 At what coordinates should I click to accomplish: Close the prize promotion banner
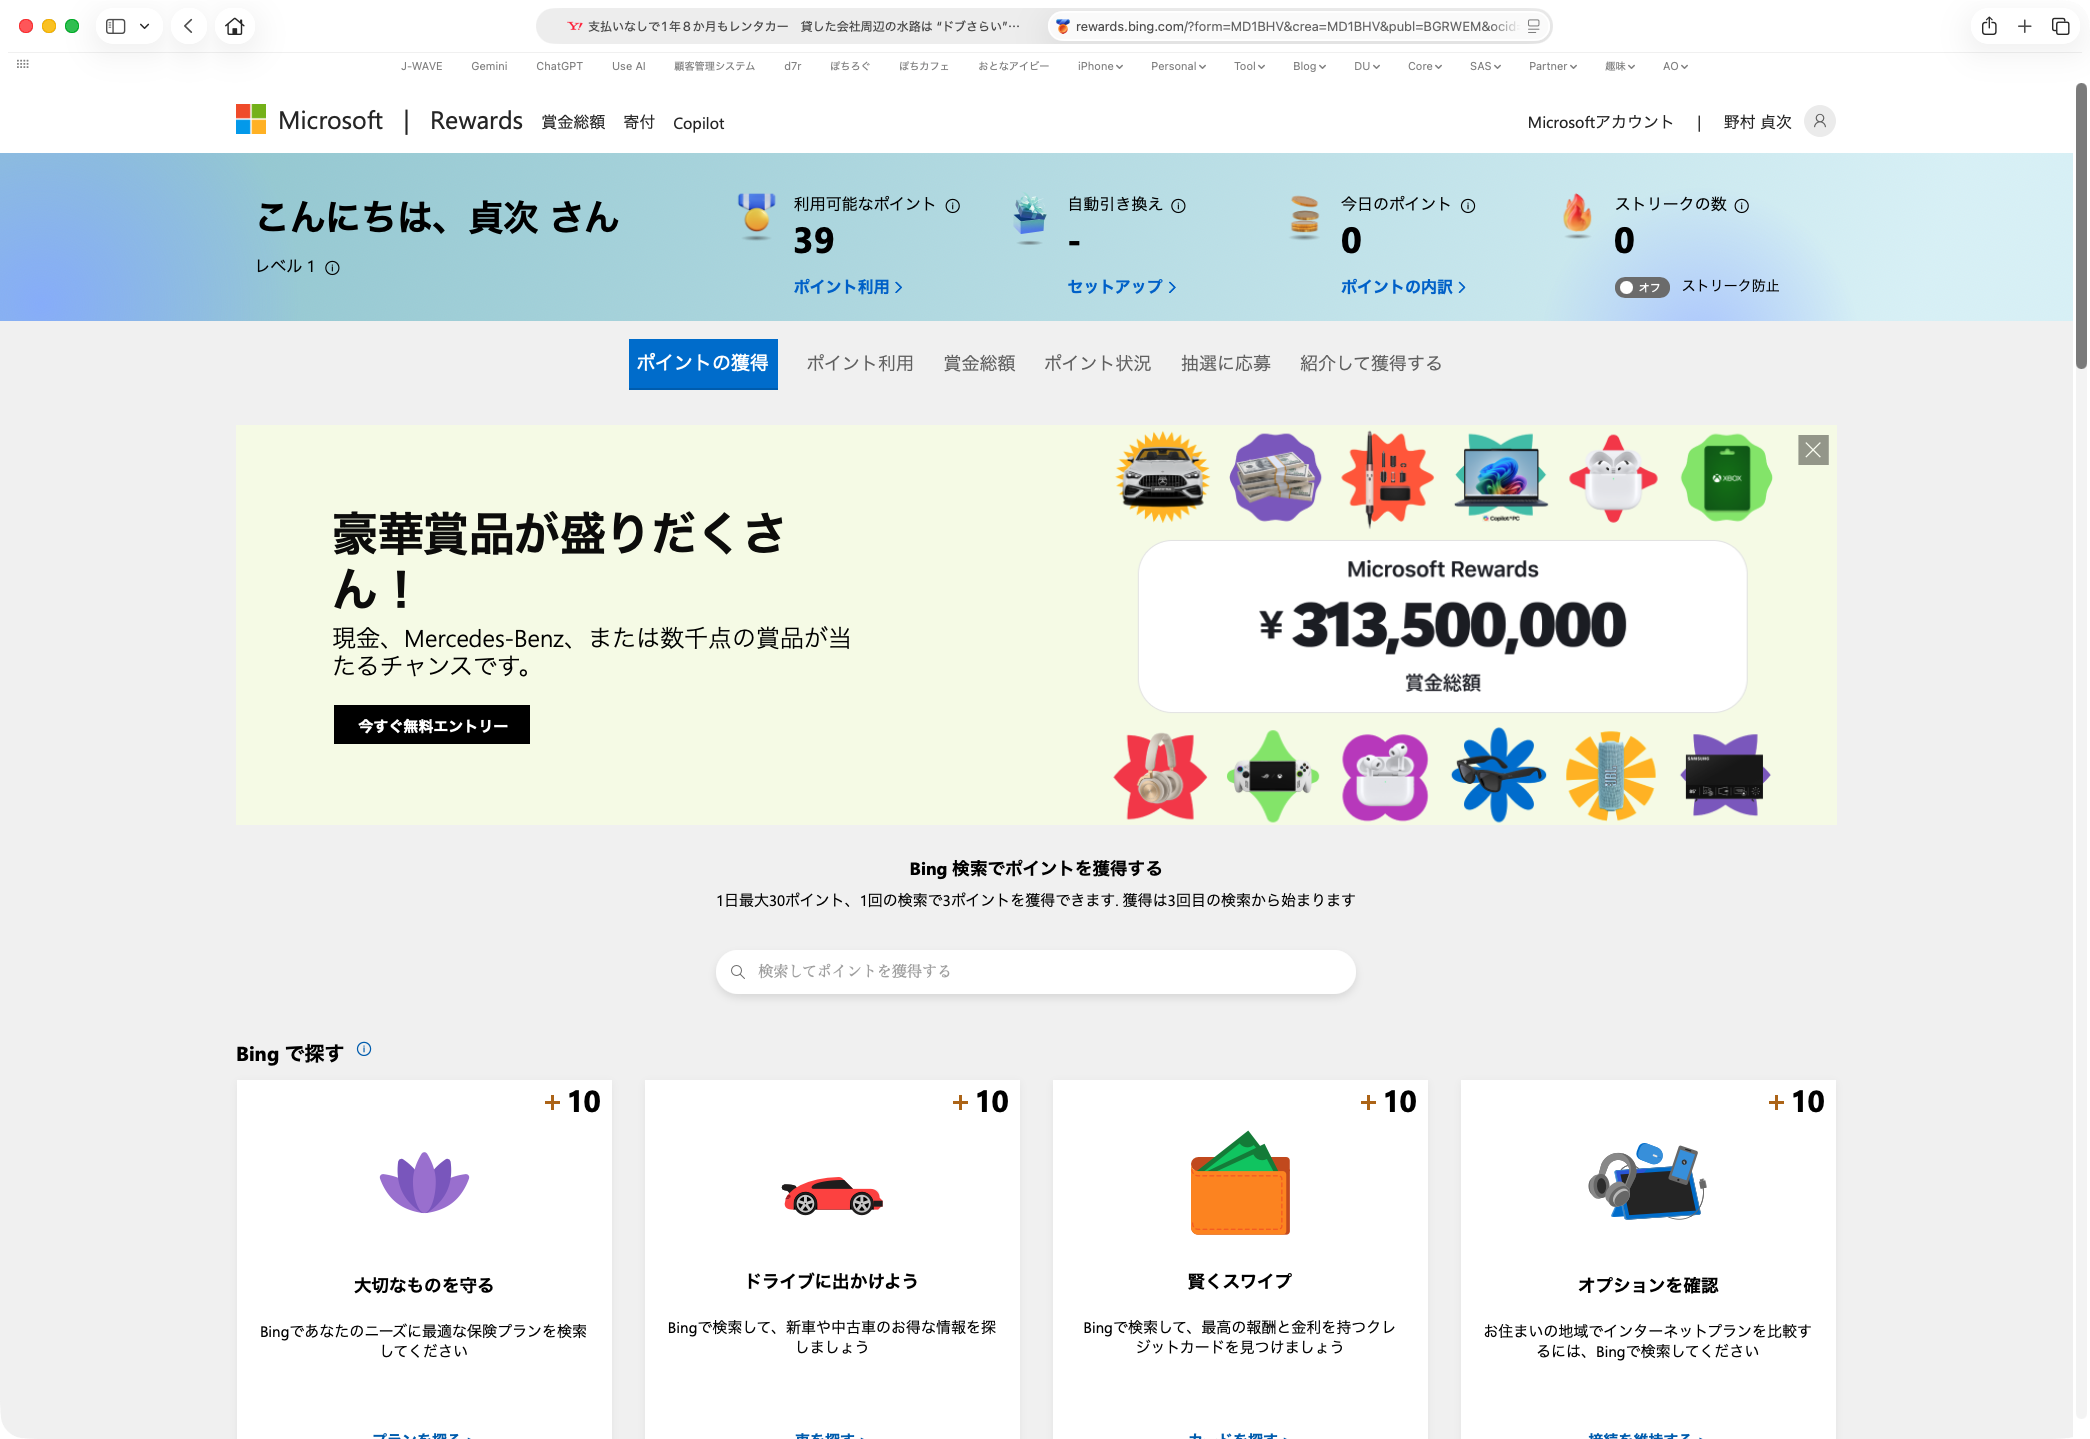point(1812,450)
